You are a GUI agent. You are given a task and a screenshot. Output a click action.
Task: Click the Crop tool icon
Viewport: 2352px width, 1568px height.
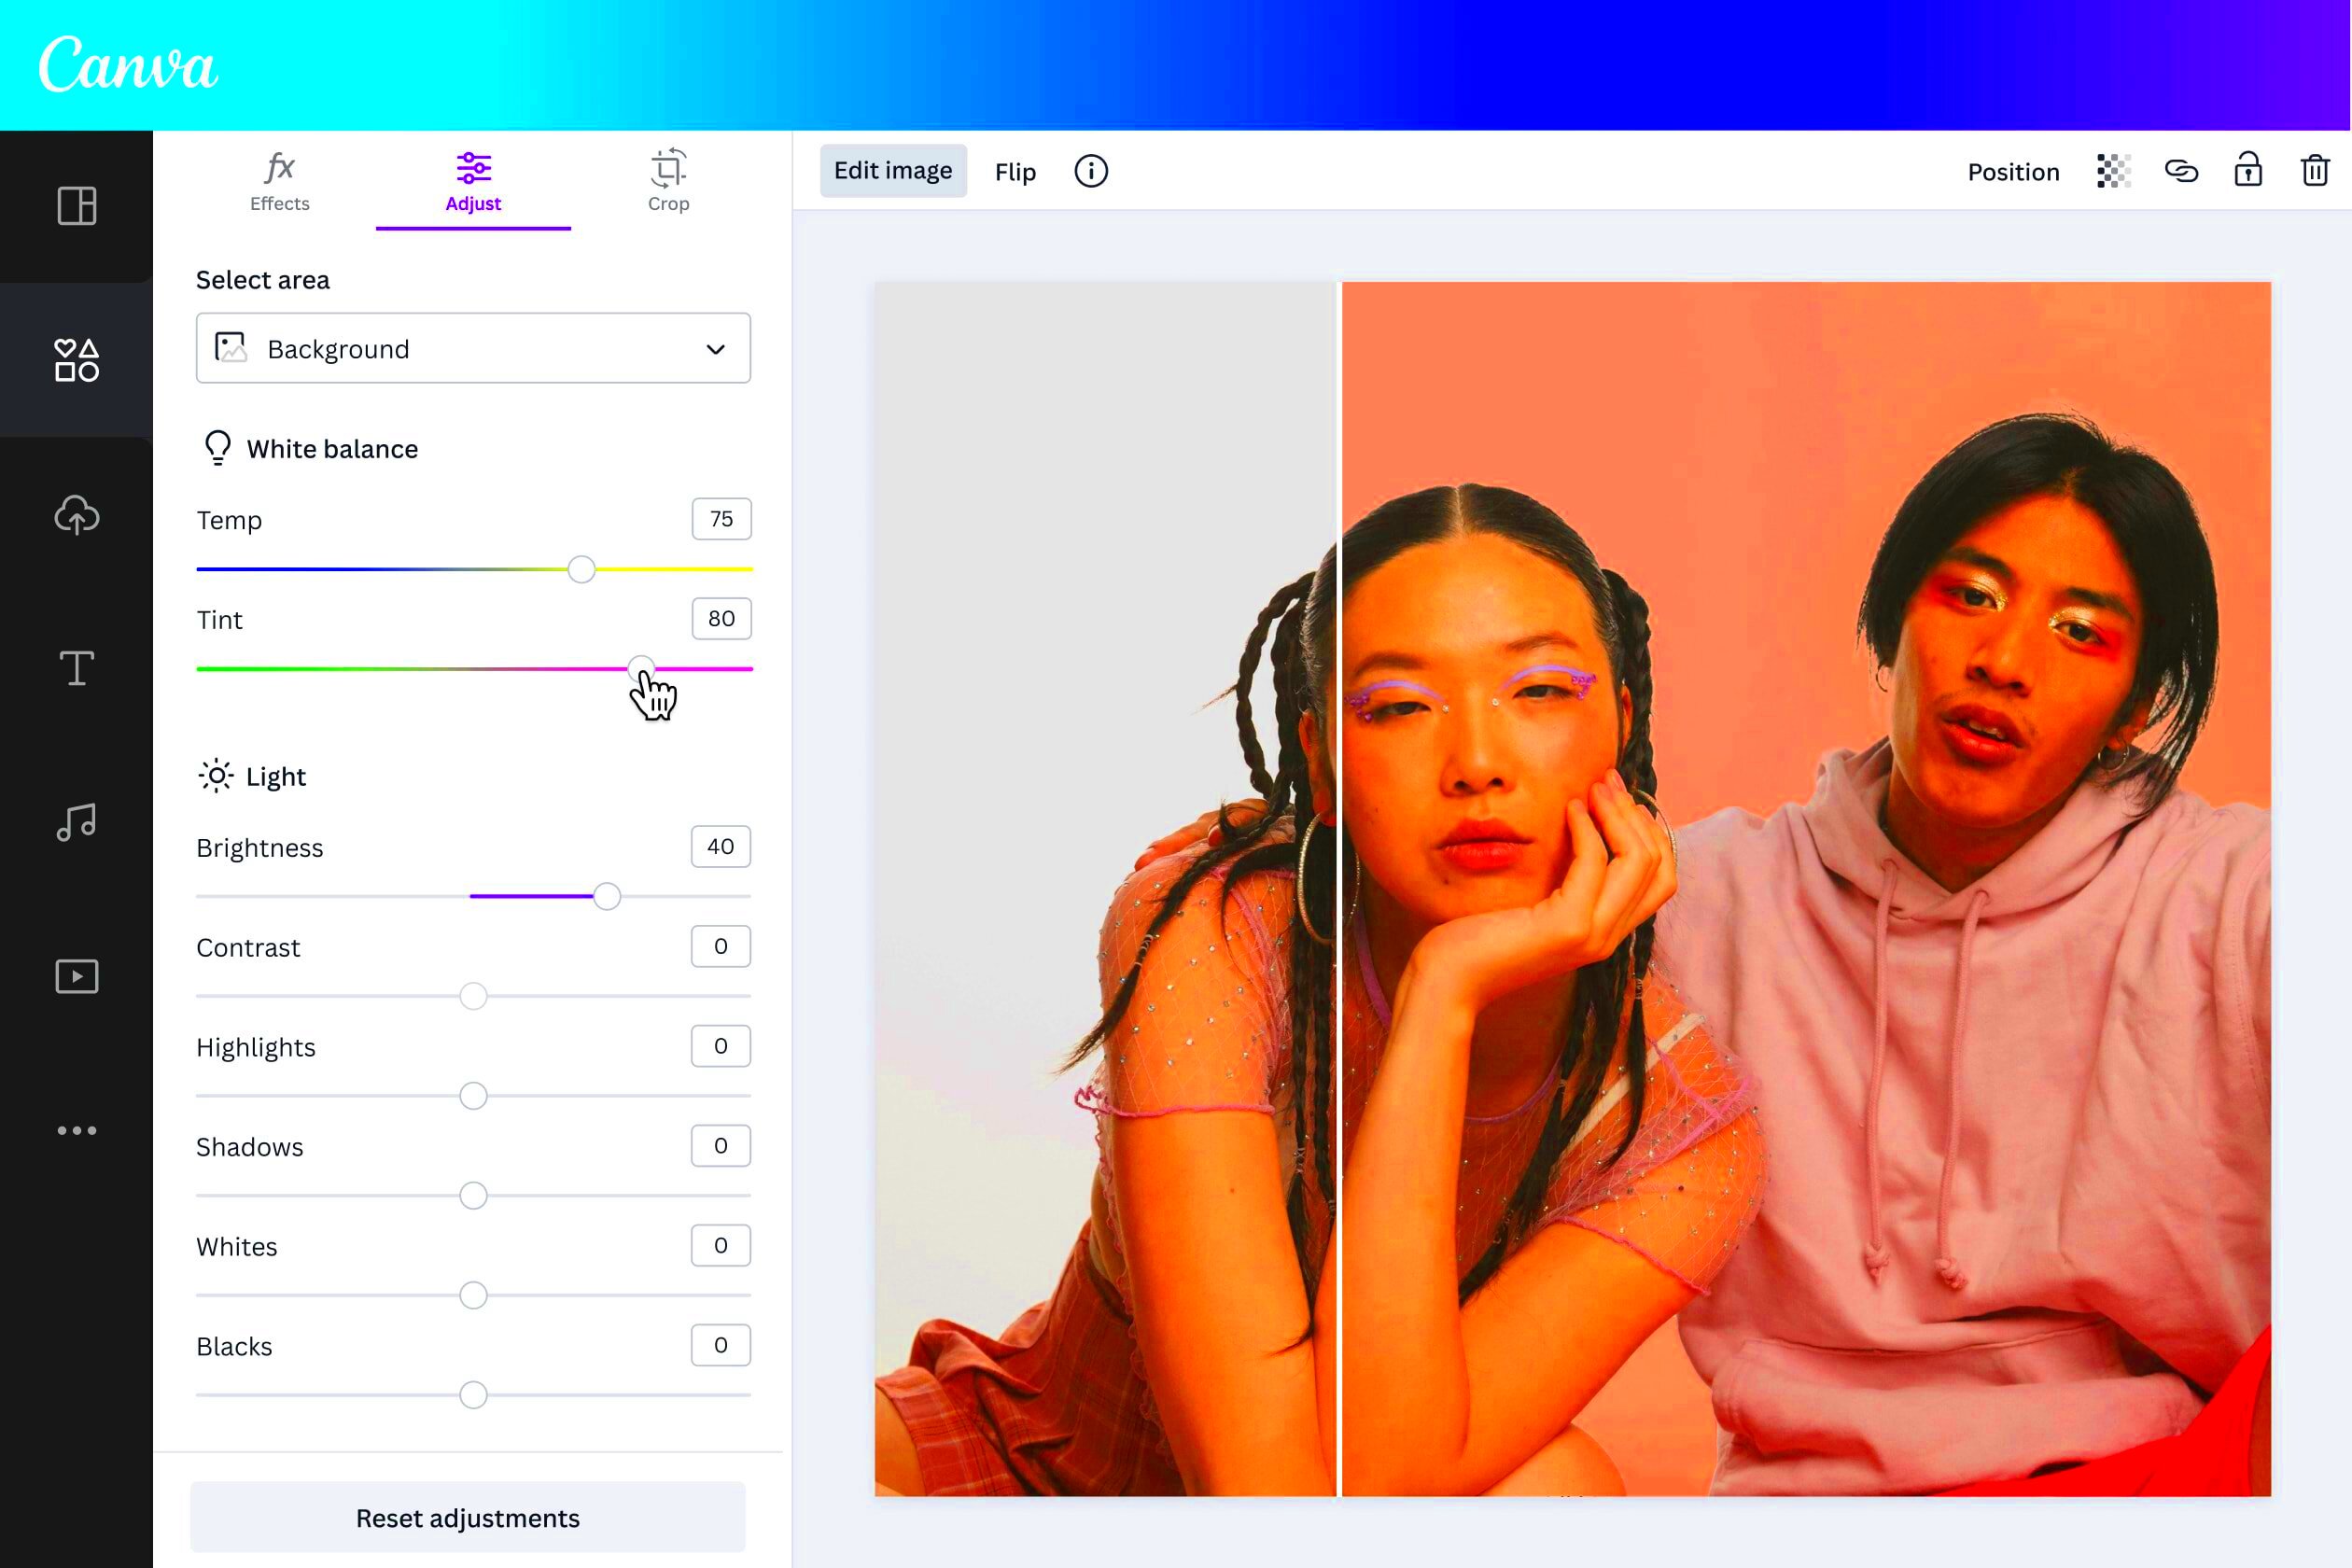pos(666,168)
